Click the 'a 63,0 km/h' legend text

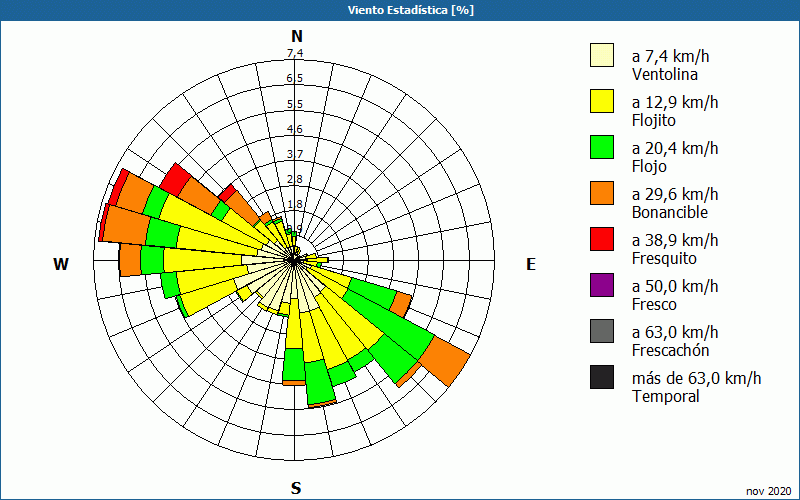[675, 332]
